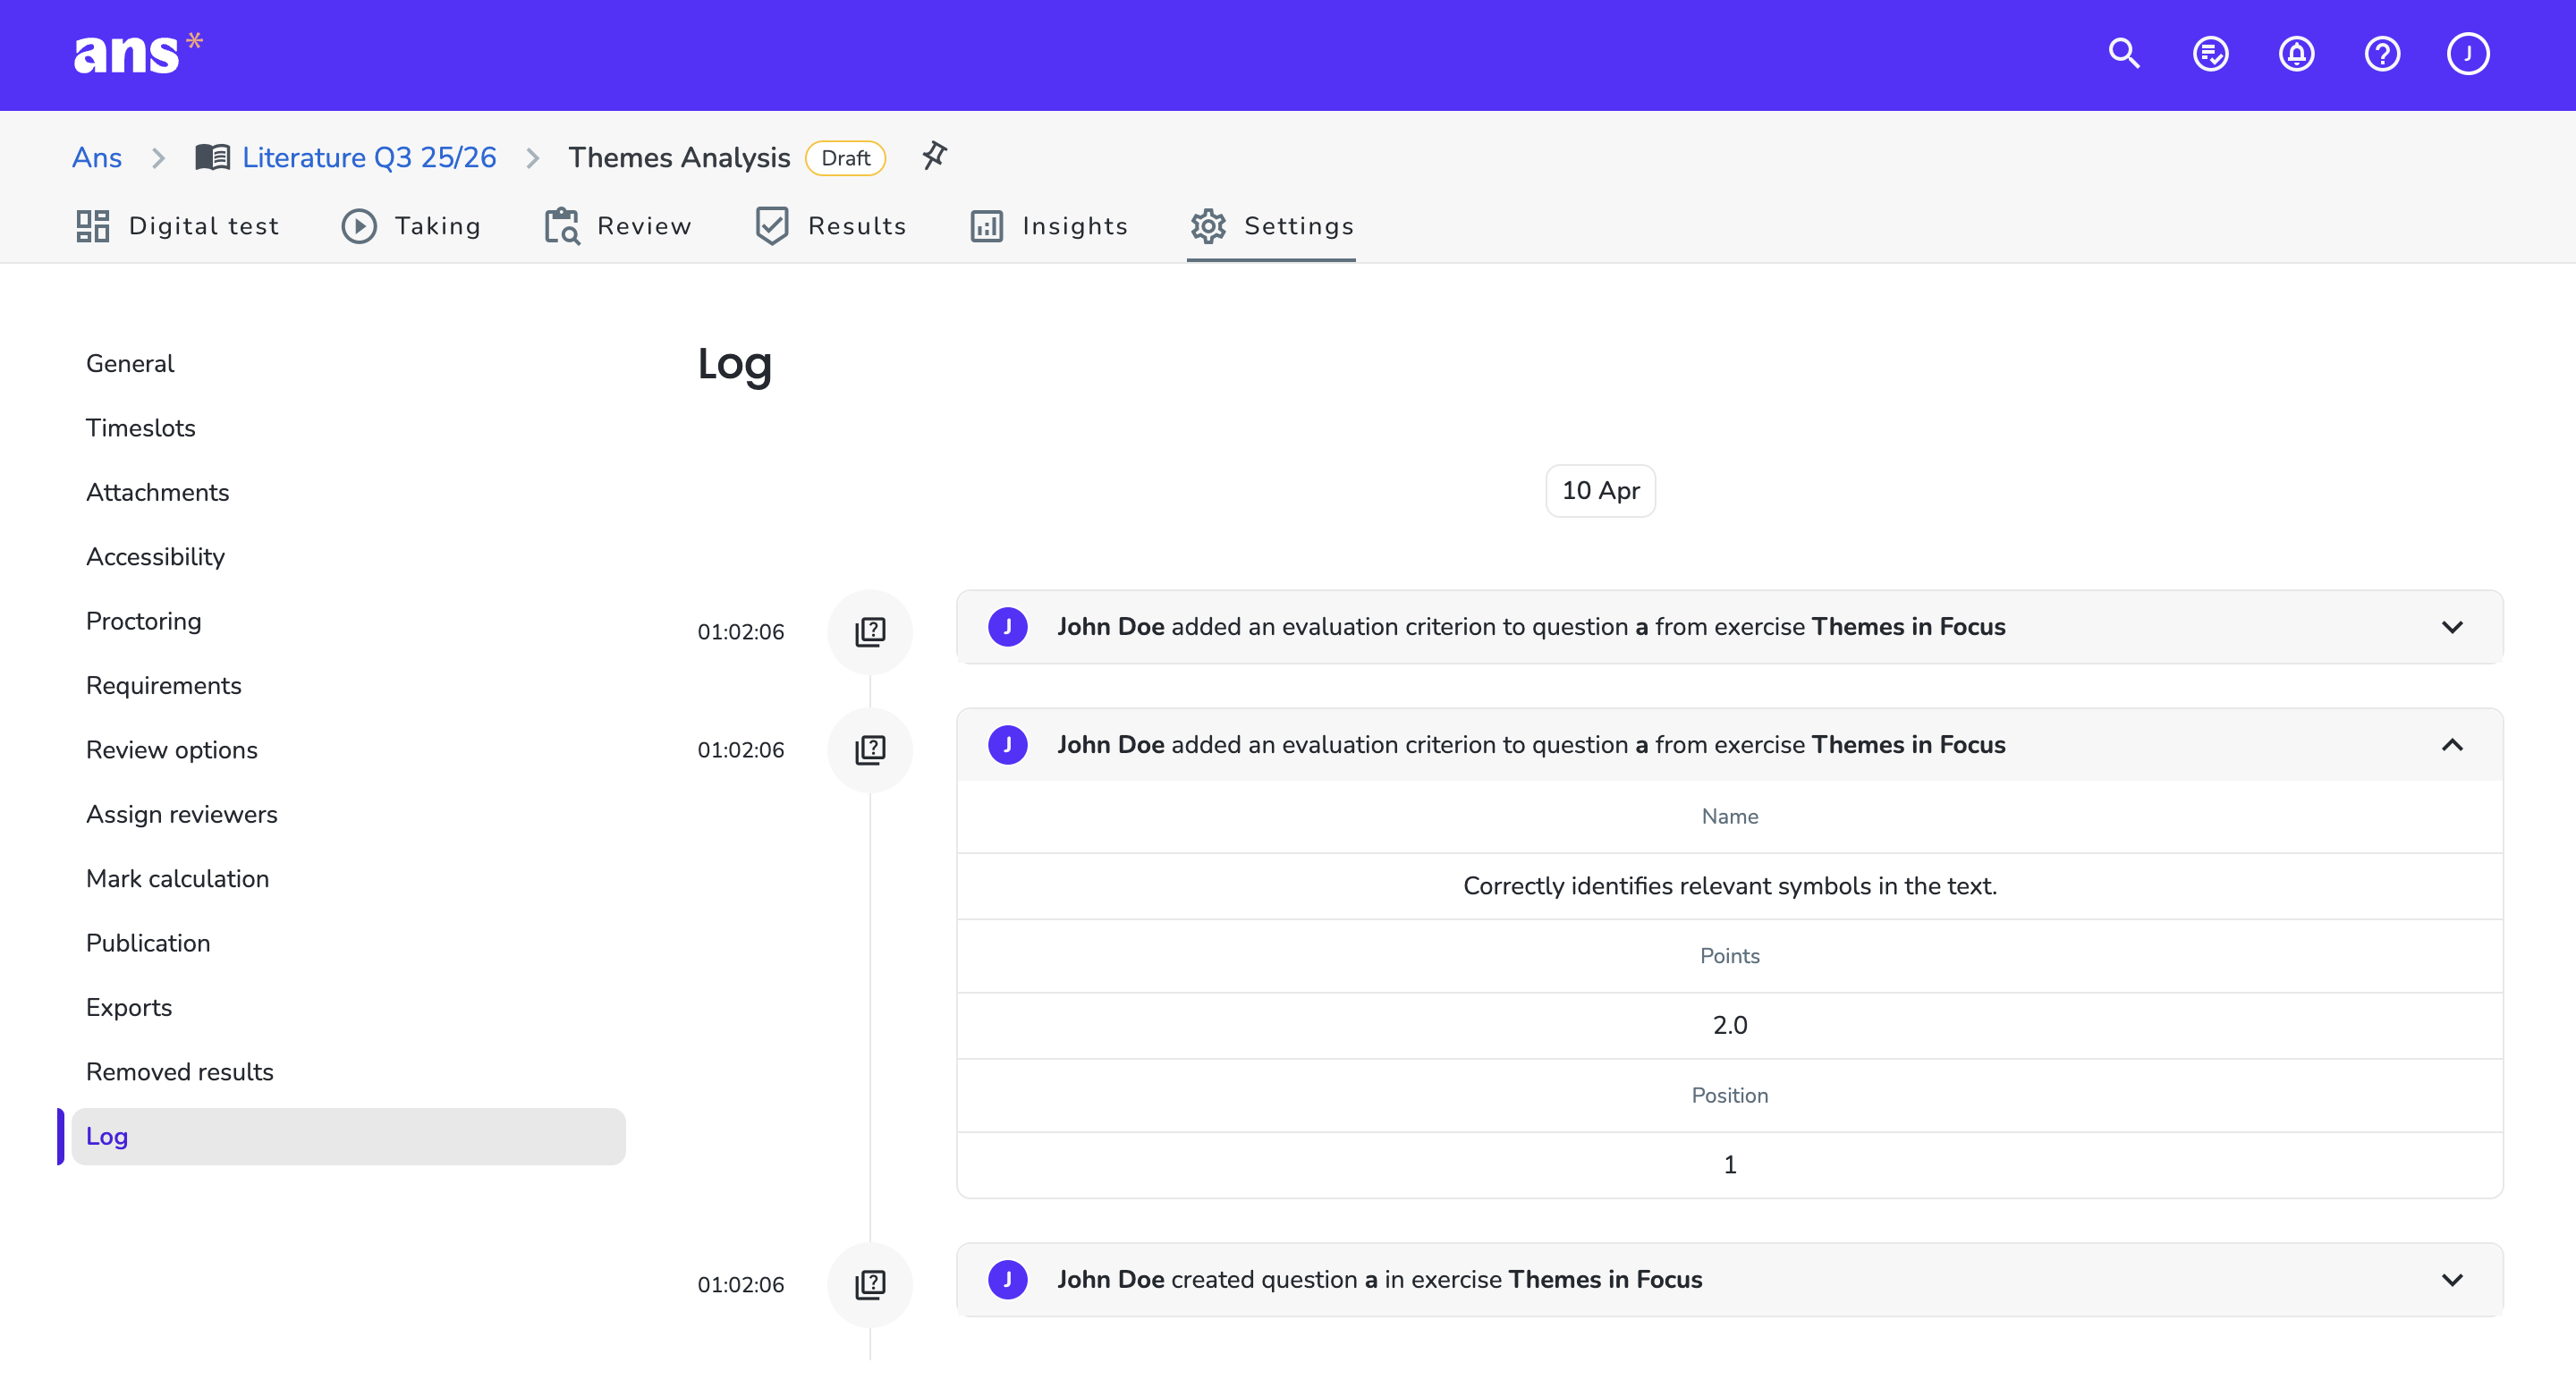Click the Results shield check icon
The height and width of the screenshot is (1388, 2576).
click(772, 226)
